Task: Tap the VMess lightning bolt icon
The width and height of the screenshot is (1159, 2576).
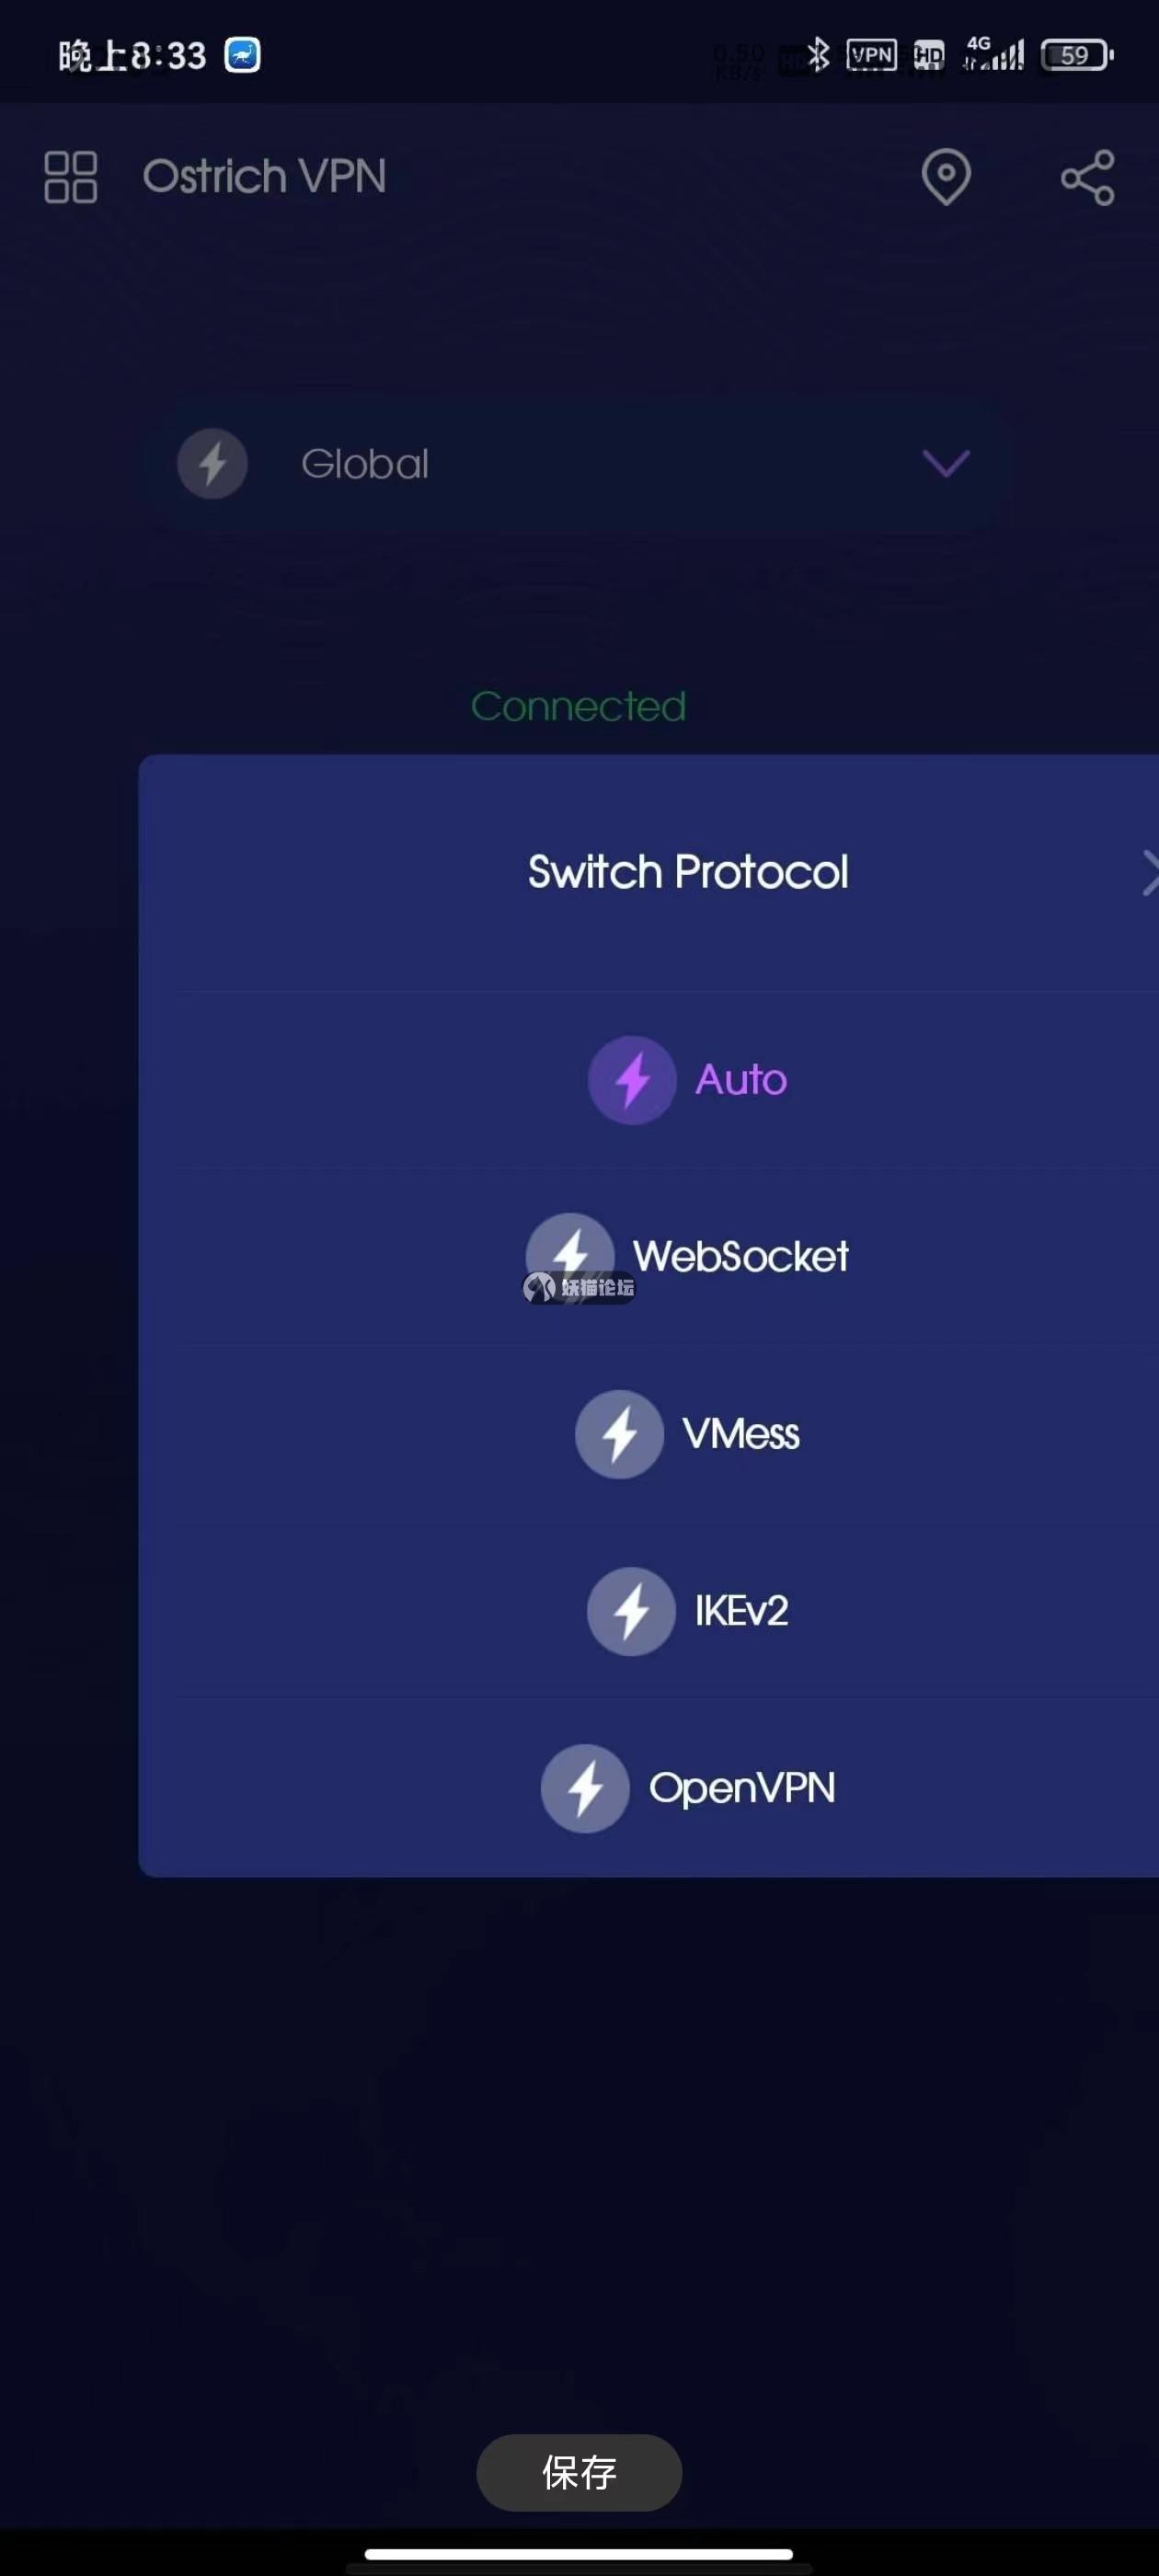Action: [x=619, y=1434]
